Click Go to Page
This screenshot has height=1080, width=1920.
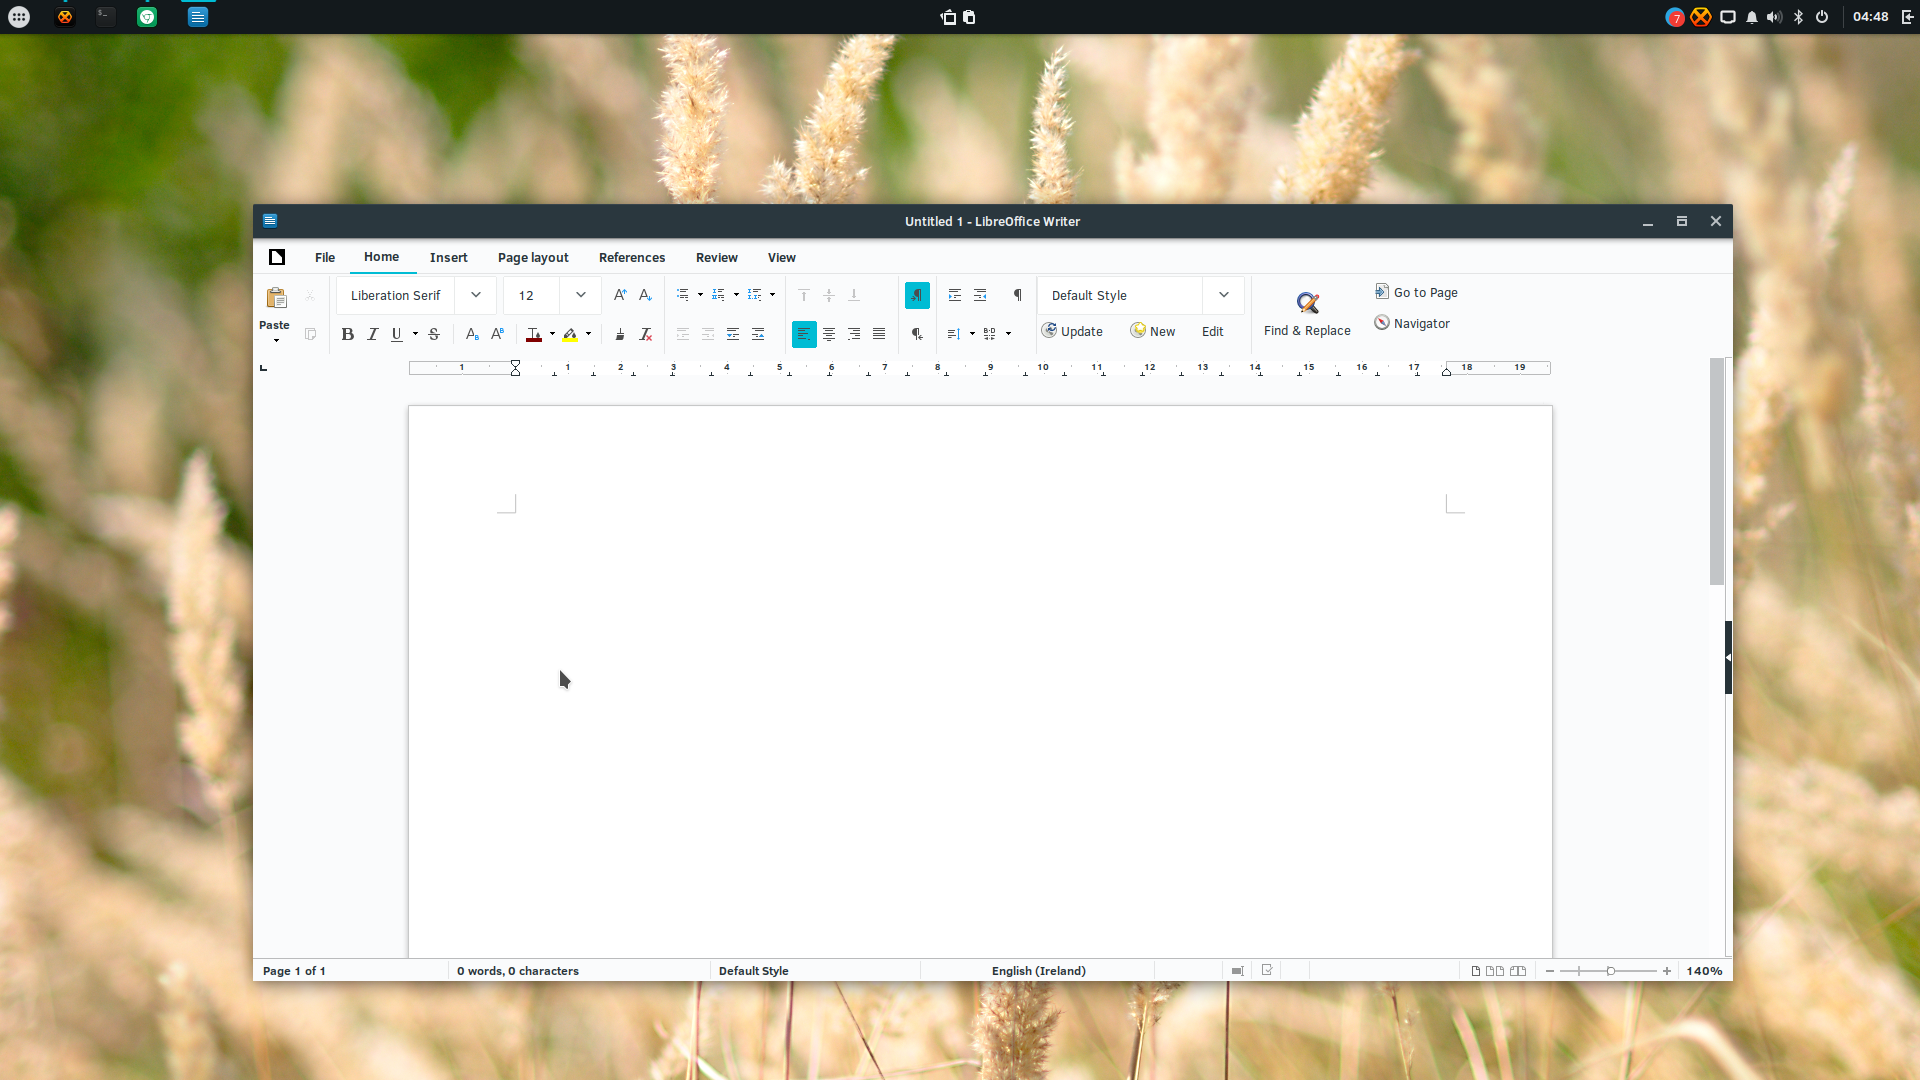(1416, 292)
